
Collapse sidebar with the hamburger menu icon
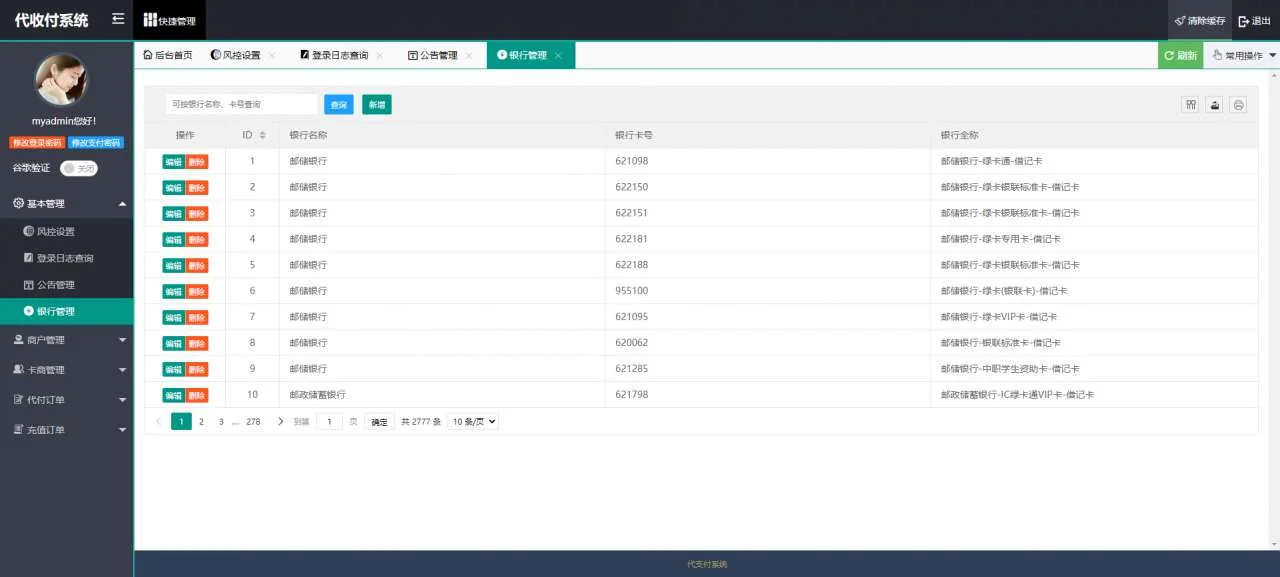[x=118, y=20]
